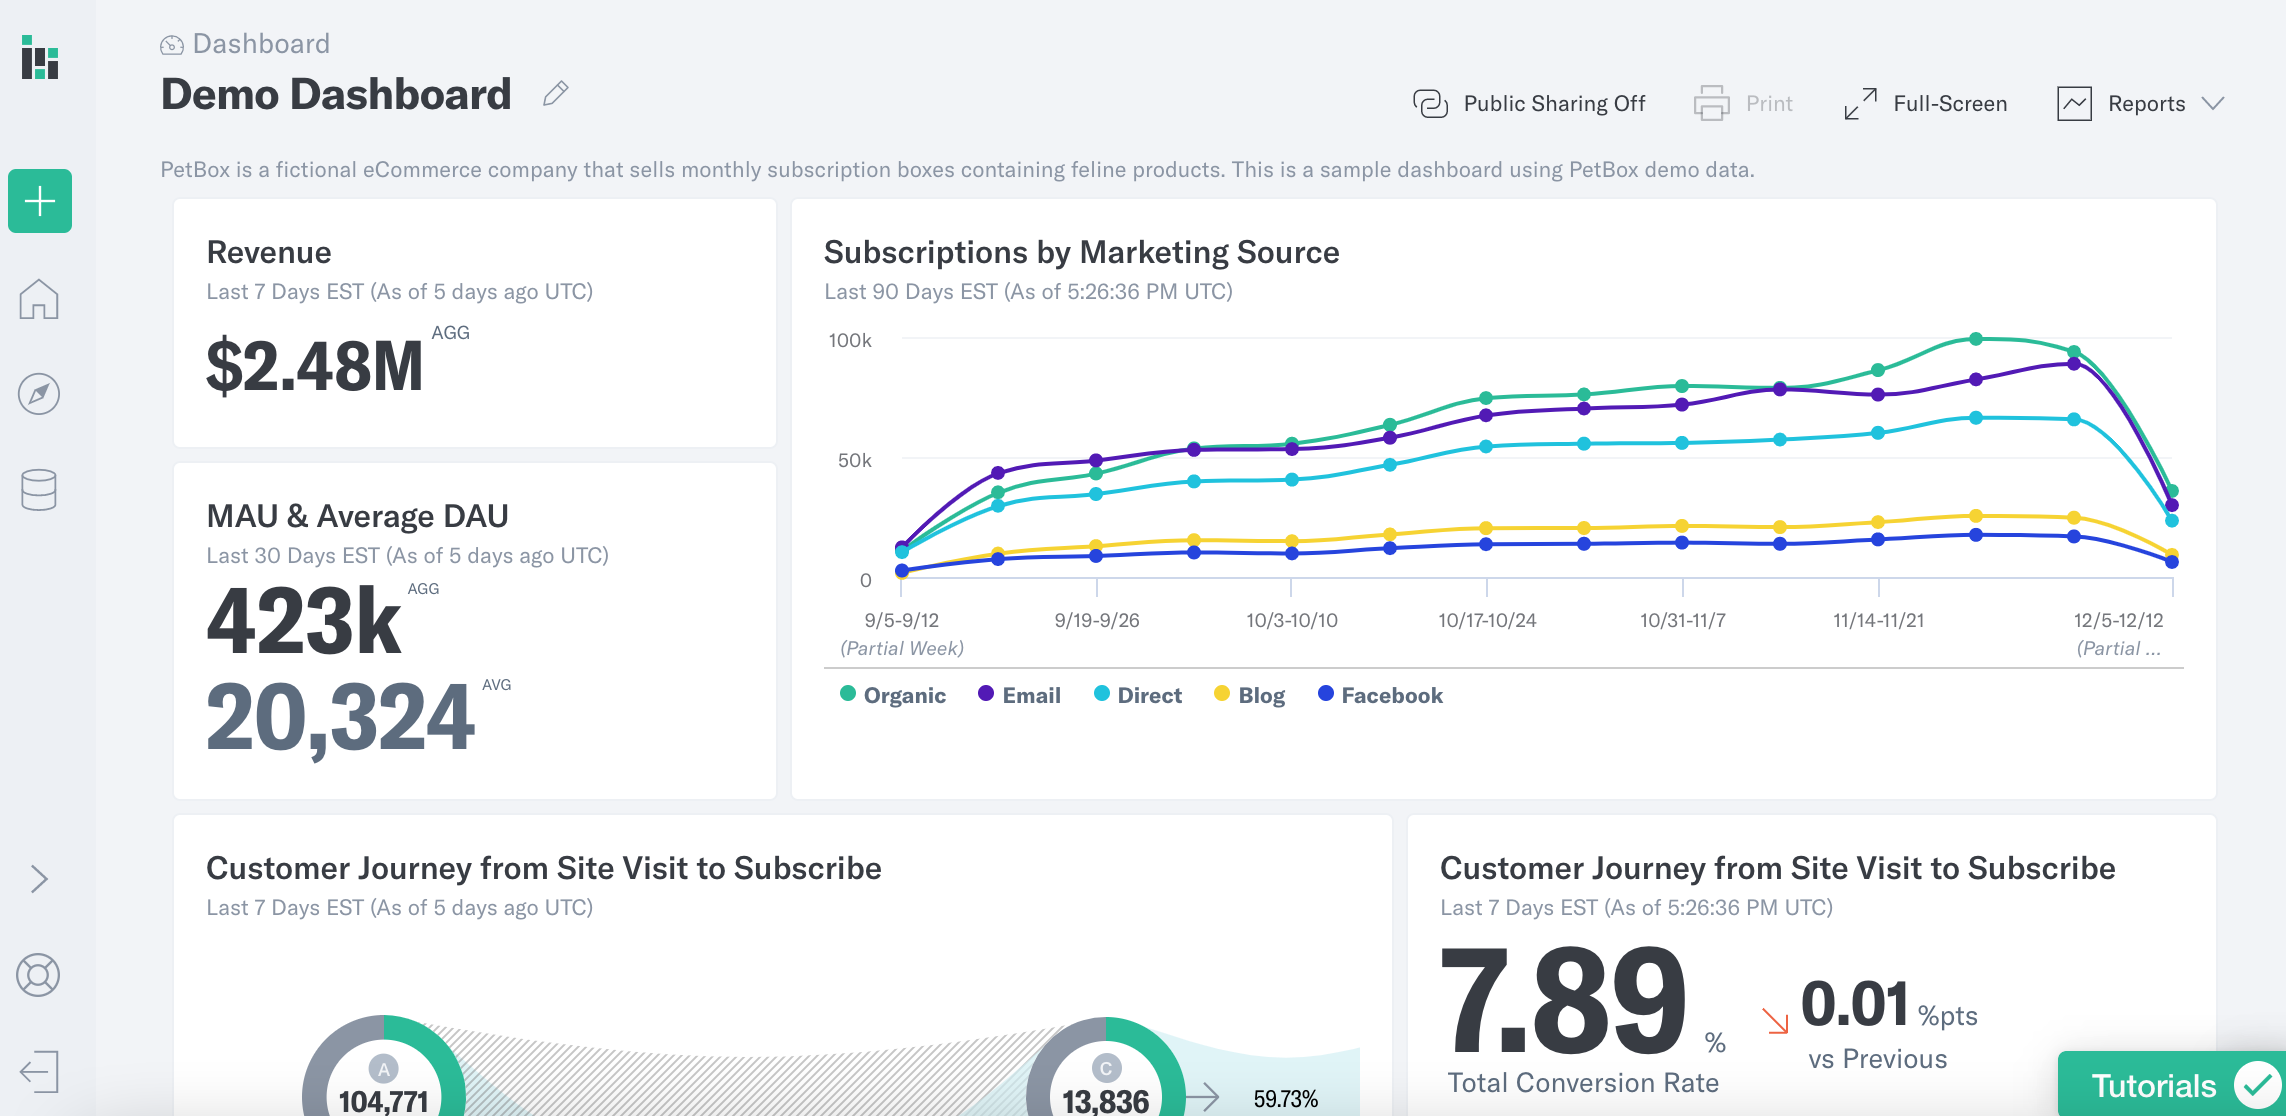Open the Data Sources database icon
The height and width of the screenshot is (1116, 2286).
tap(39, 490)
